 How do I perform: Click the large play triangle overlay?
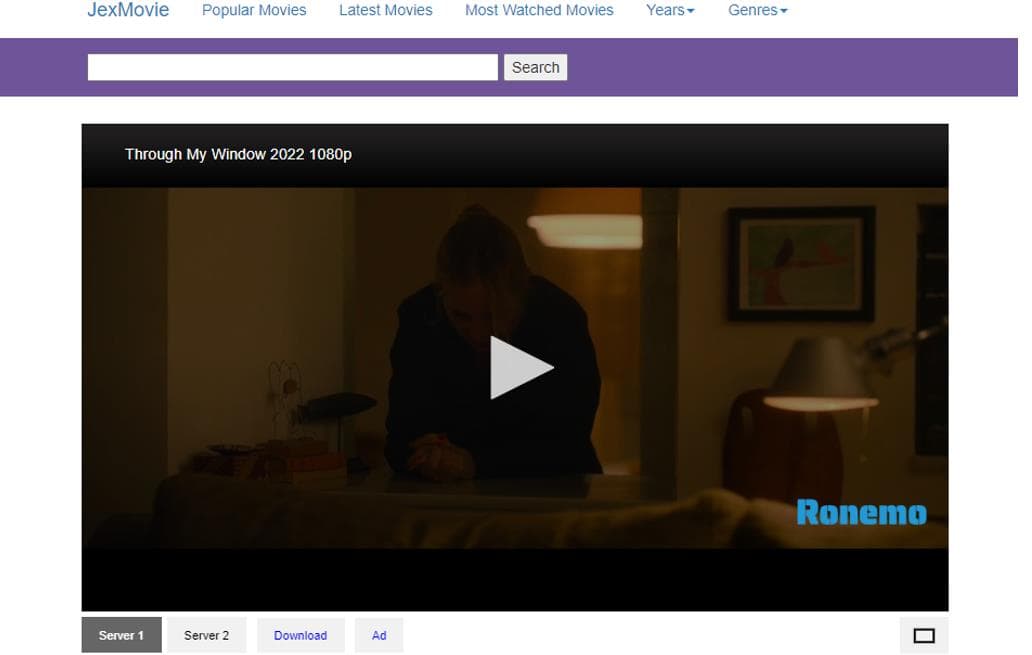pos(516,367)
